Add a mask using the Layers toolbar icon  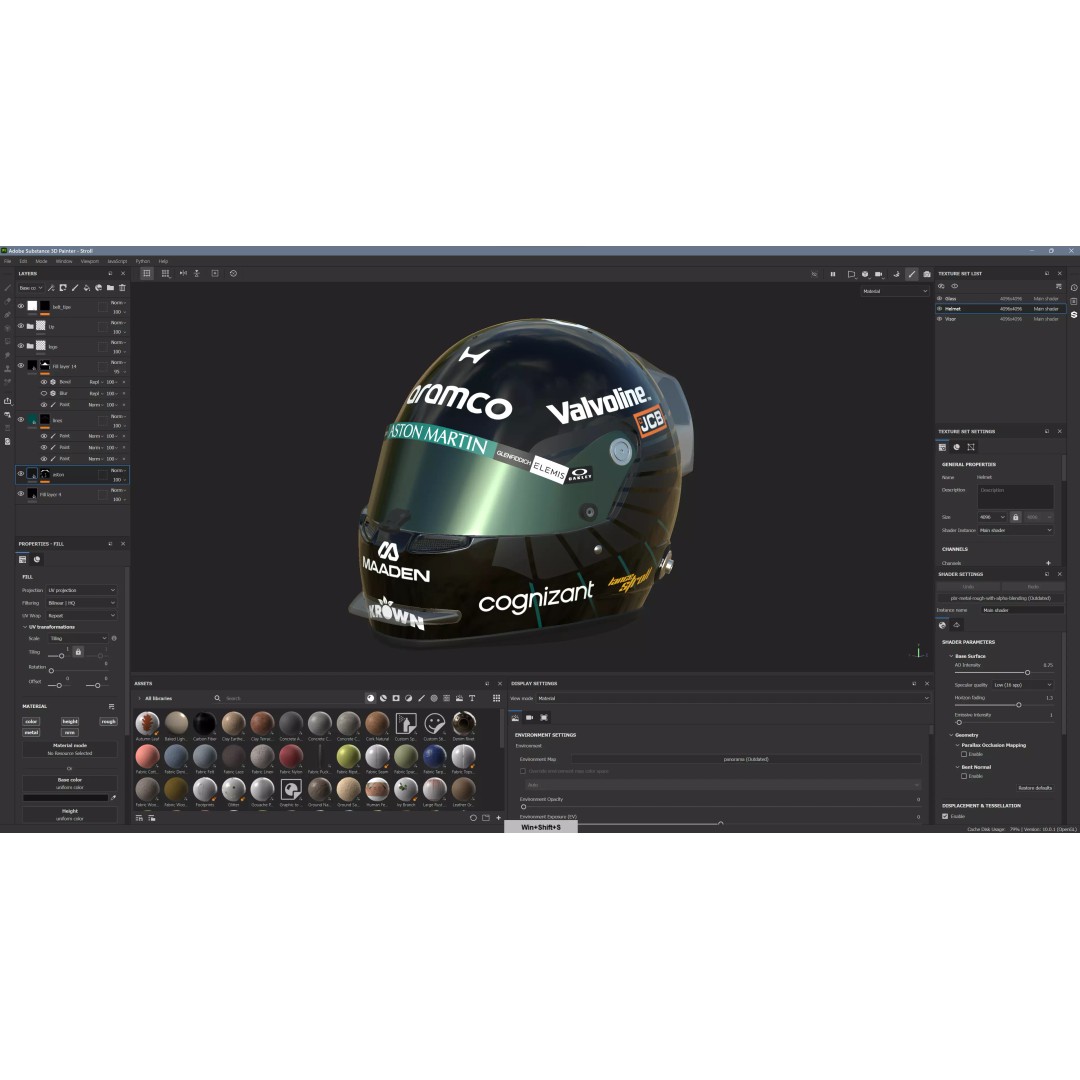click(x=63, y=288)
